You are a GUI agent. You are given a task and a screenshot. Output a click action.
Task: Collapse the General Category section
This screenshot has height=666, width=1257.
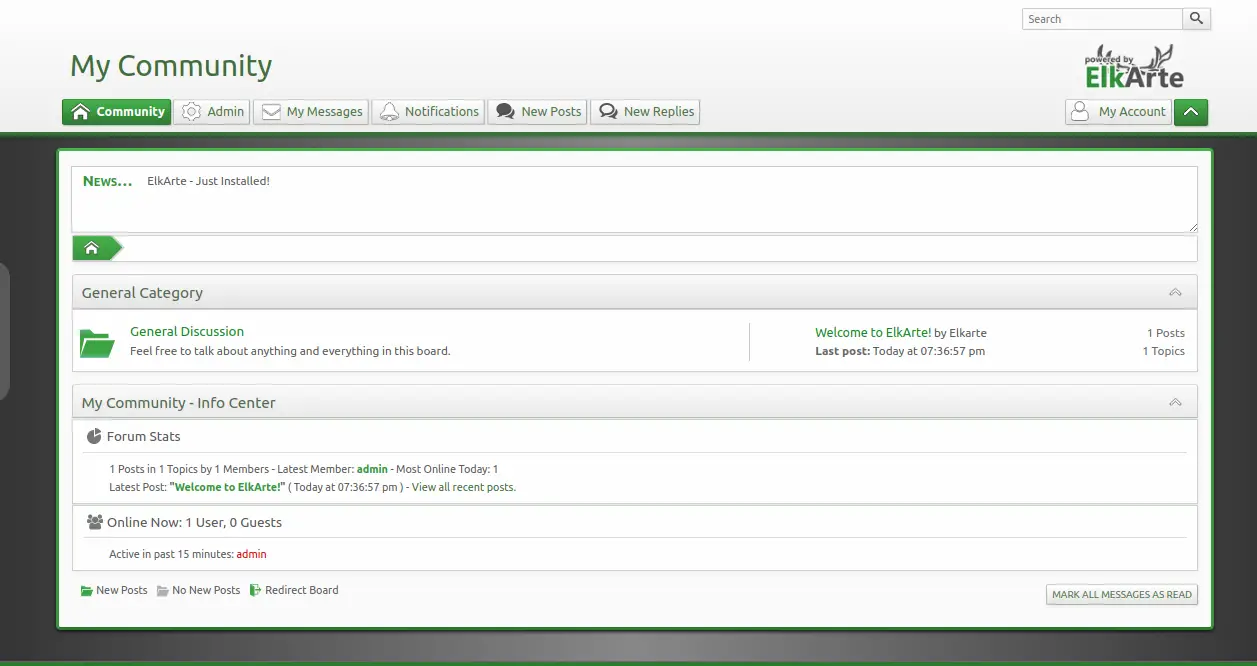point(1175,293)
